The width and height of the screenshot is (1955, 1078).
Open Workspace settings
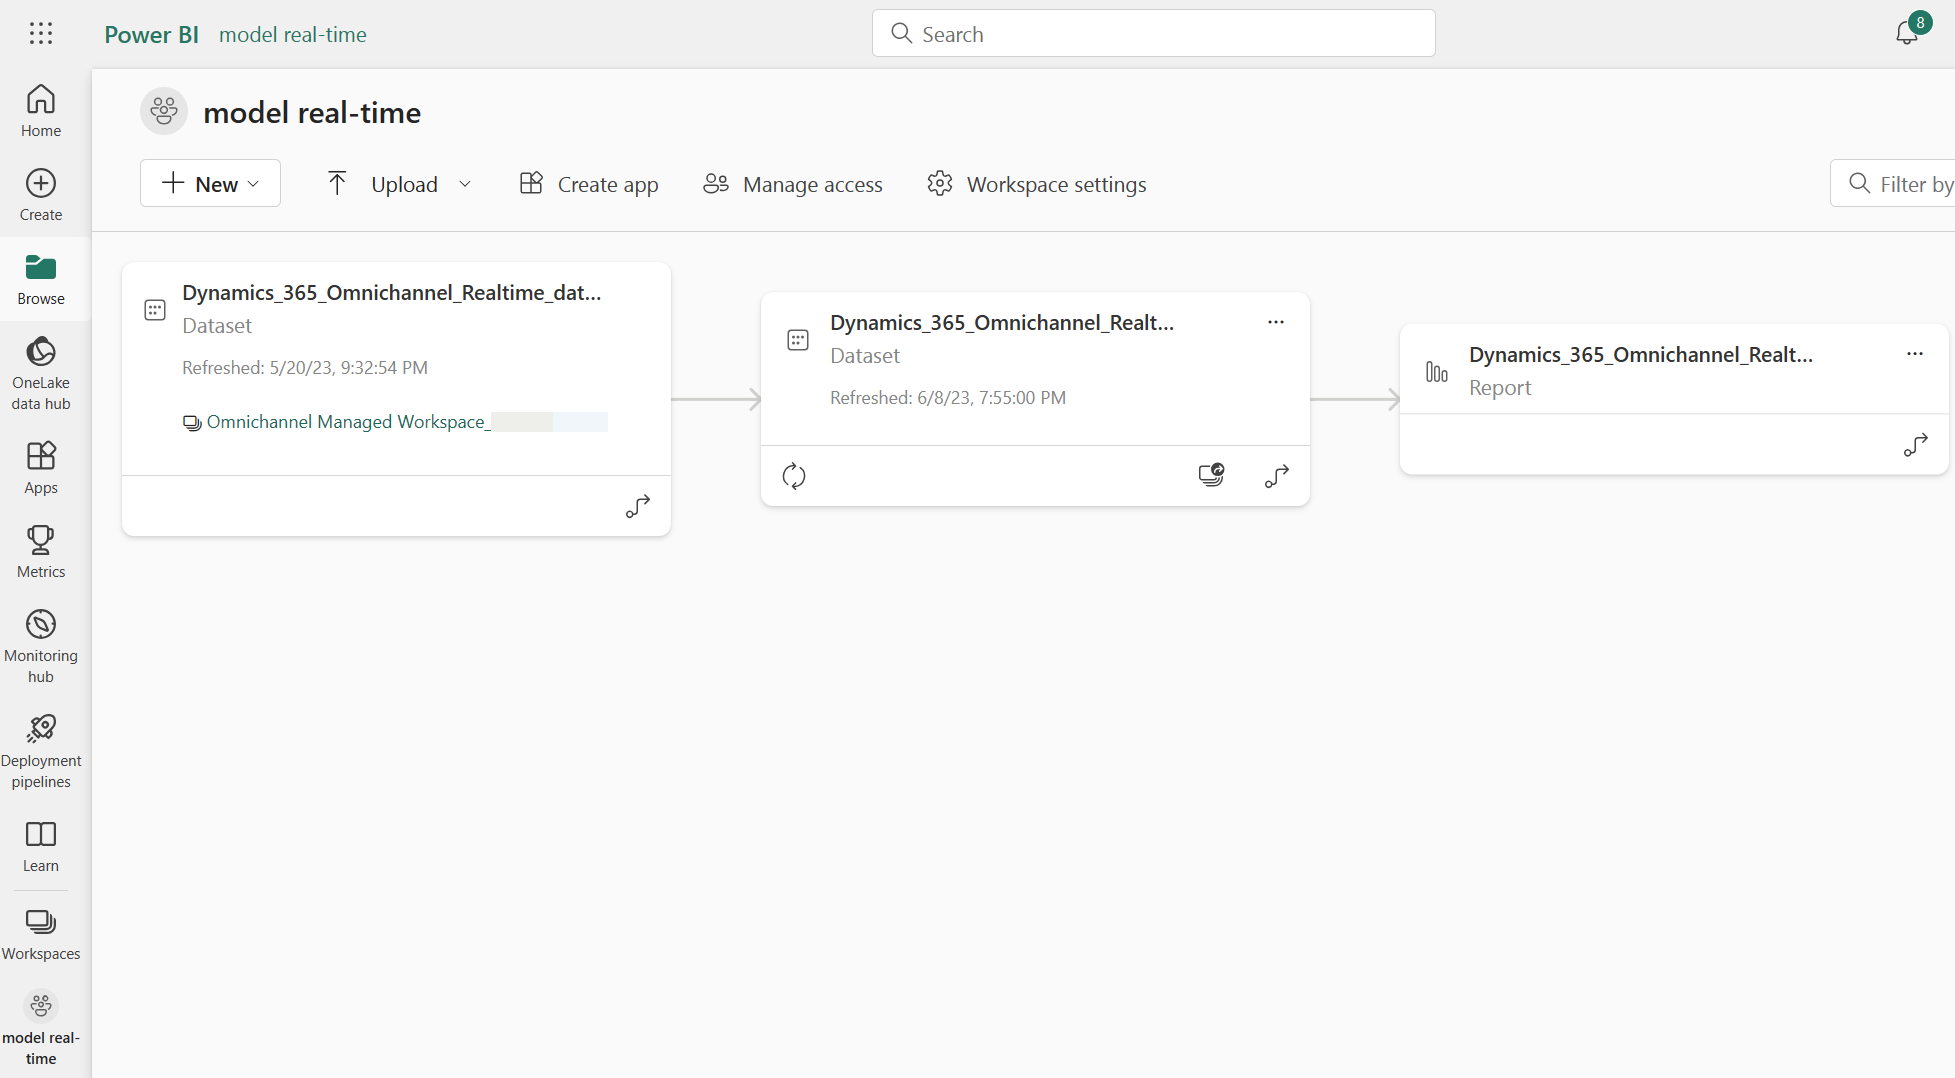pyautogui.click(x=1036, y=184)
